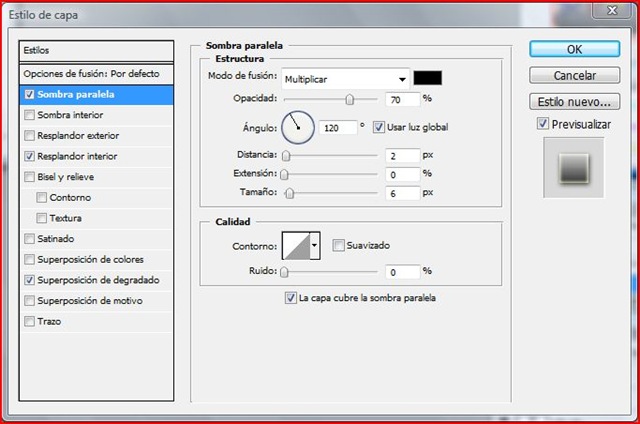Click the Extensión slider handle

click(x=284, y=175)
